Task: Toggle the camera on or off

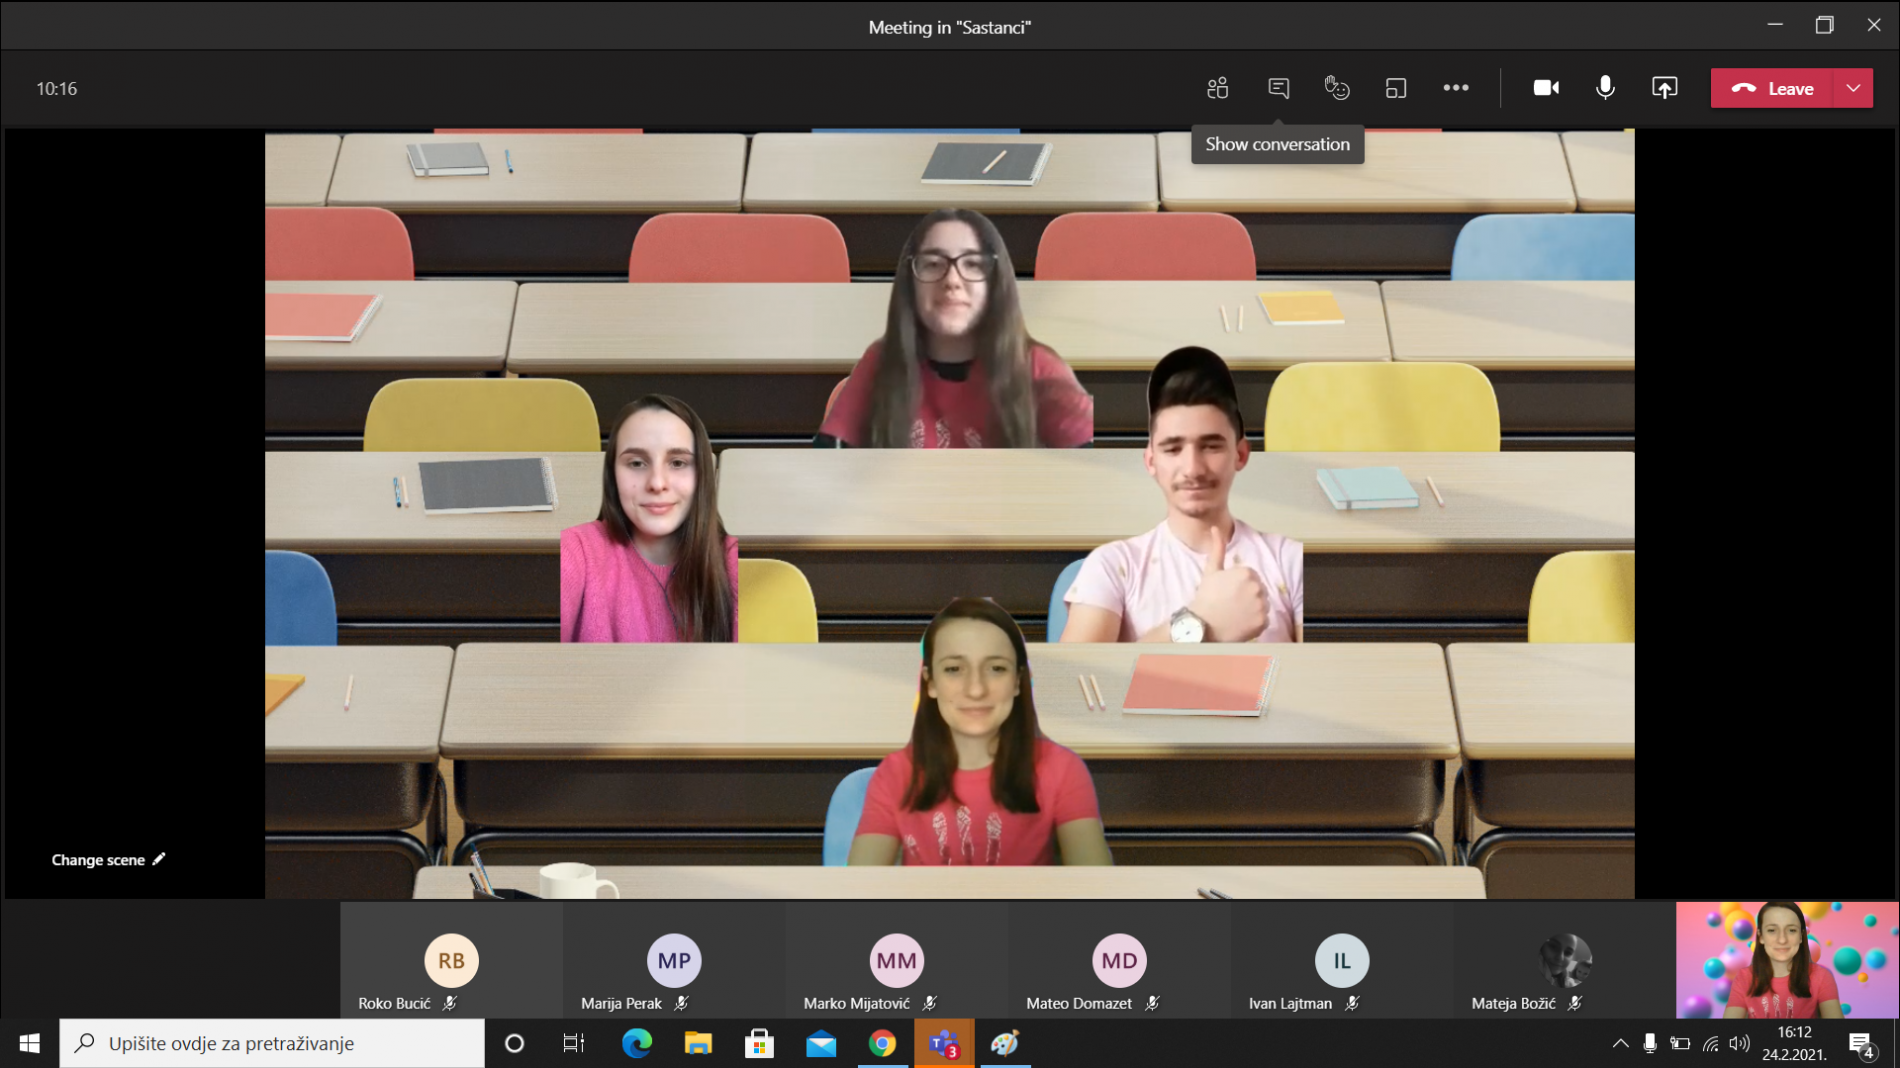Action: (1546, 88)
